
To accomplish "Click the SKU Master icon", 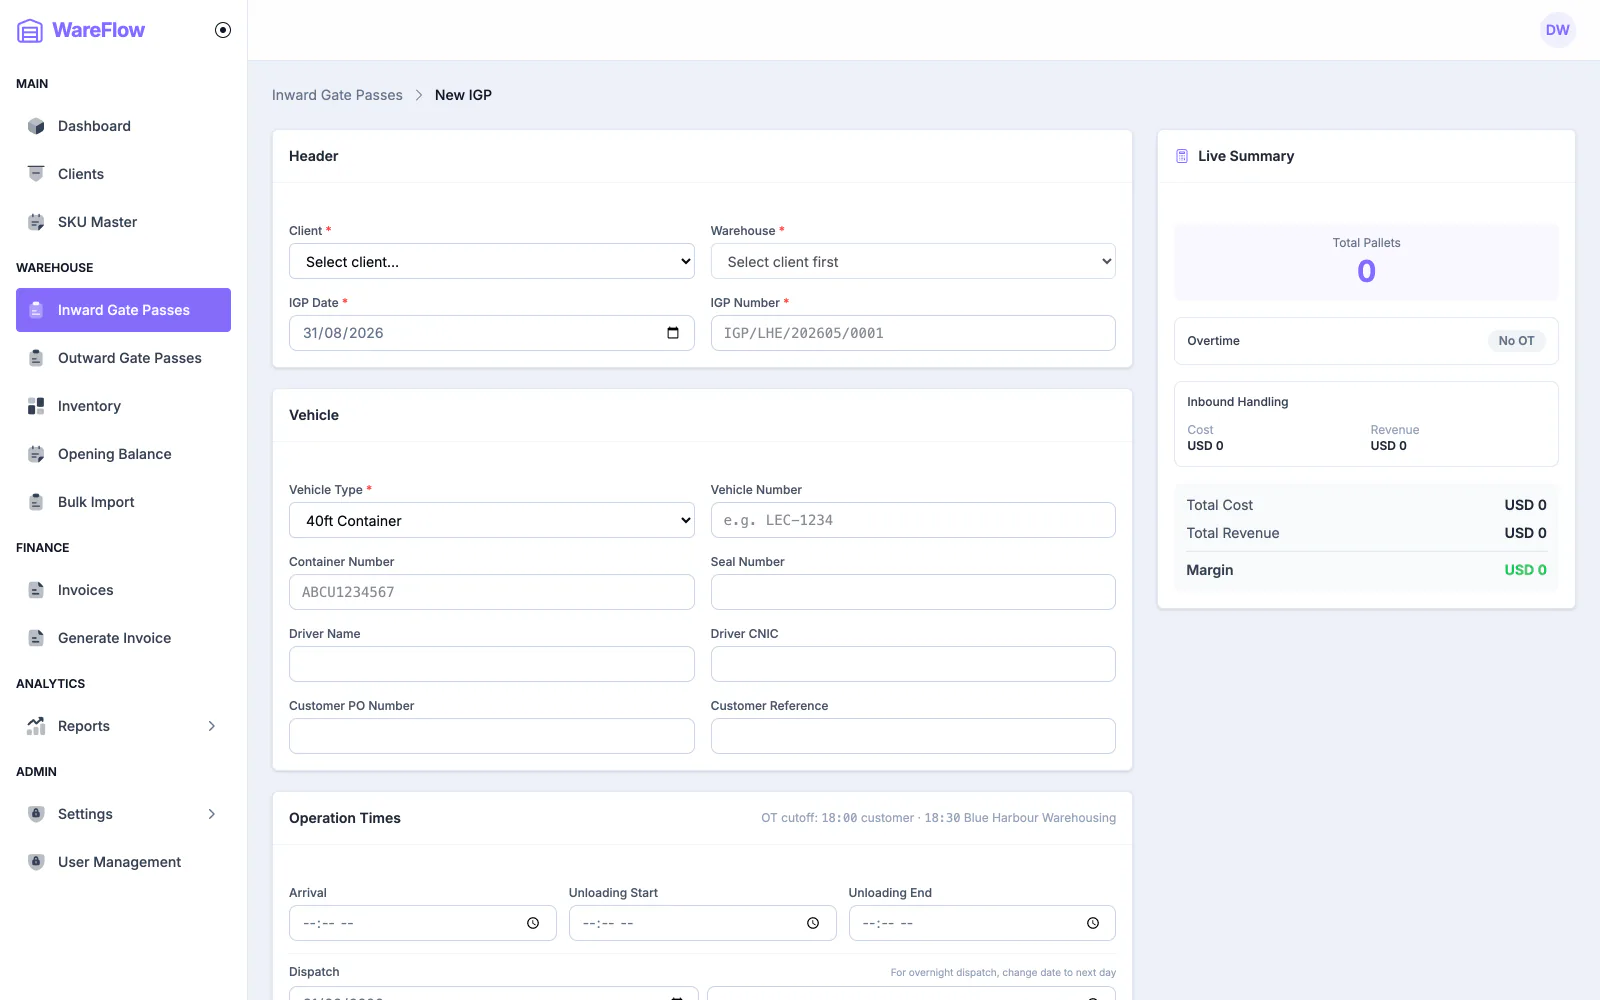I will pyautogui.click(x=36, y=222).
